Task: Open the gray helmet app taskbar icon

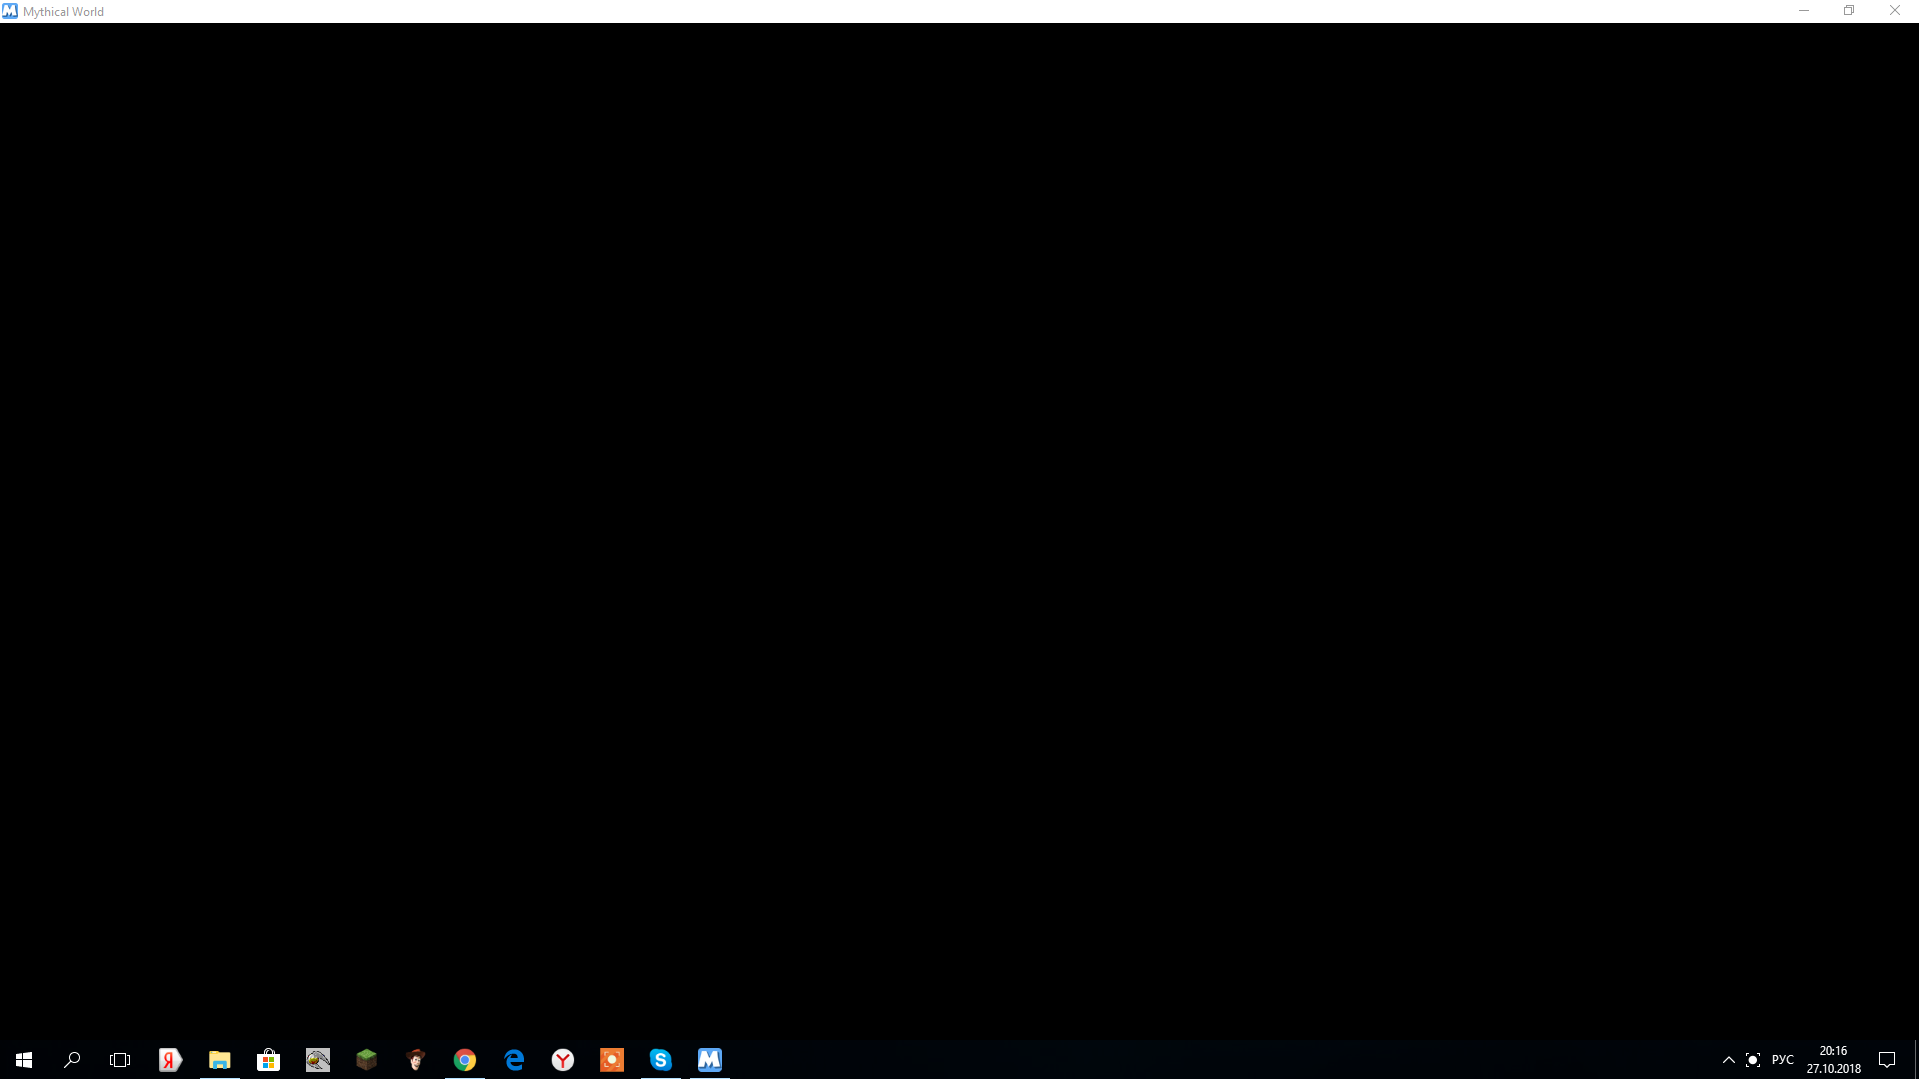Action: point(318,1060)
